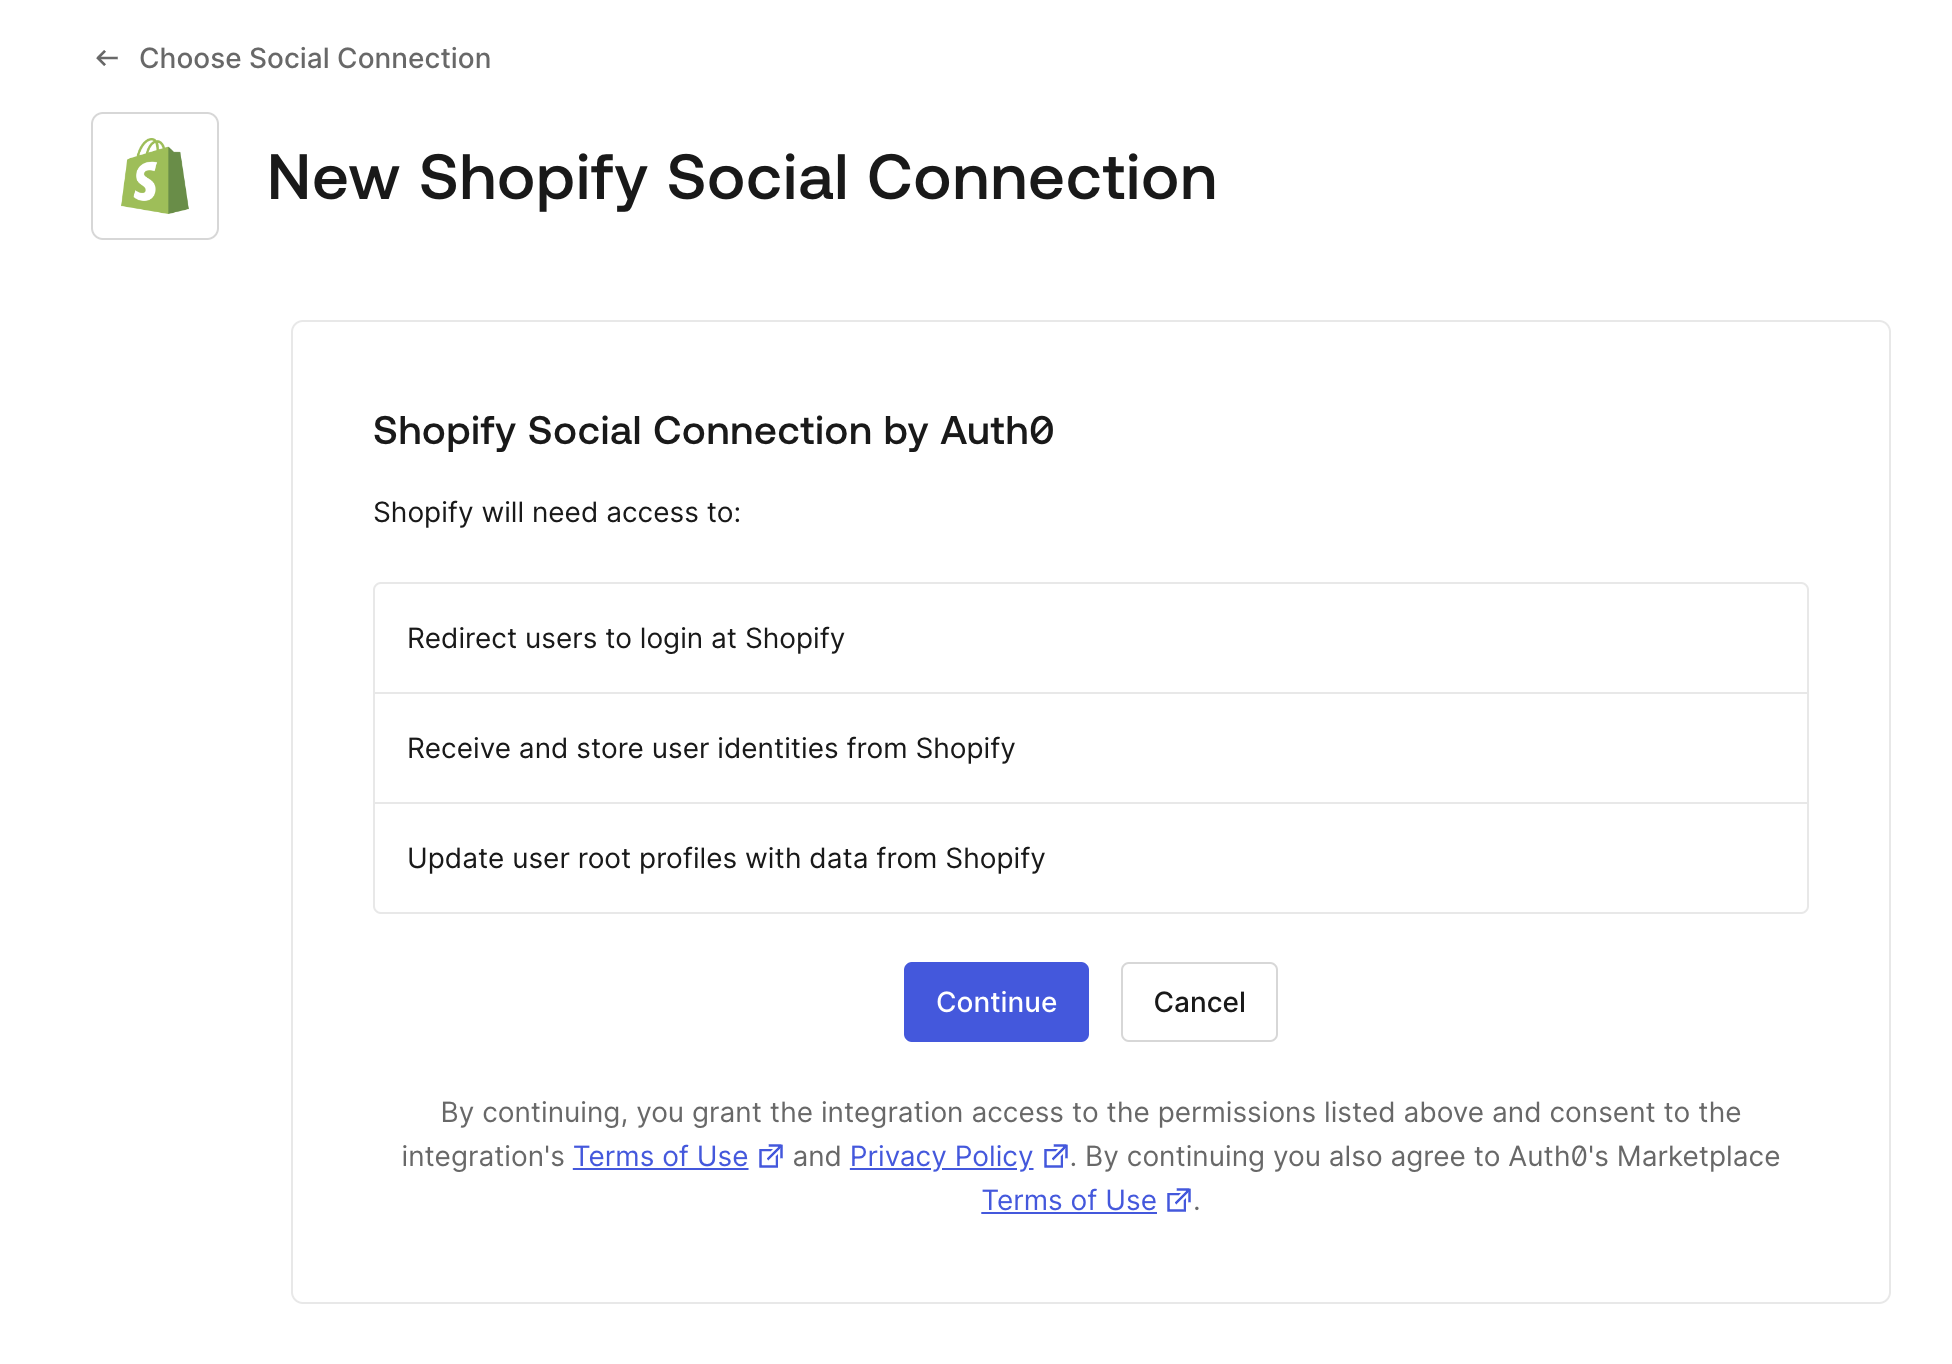Click the New Shopify Social Connection heading
Image resolution: width=1952 pixels, height=1364 pixels.
pos(742,177)
